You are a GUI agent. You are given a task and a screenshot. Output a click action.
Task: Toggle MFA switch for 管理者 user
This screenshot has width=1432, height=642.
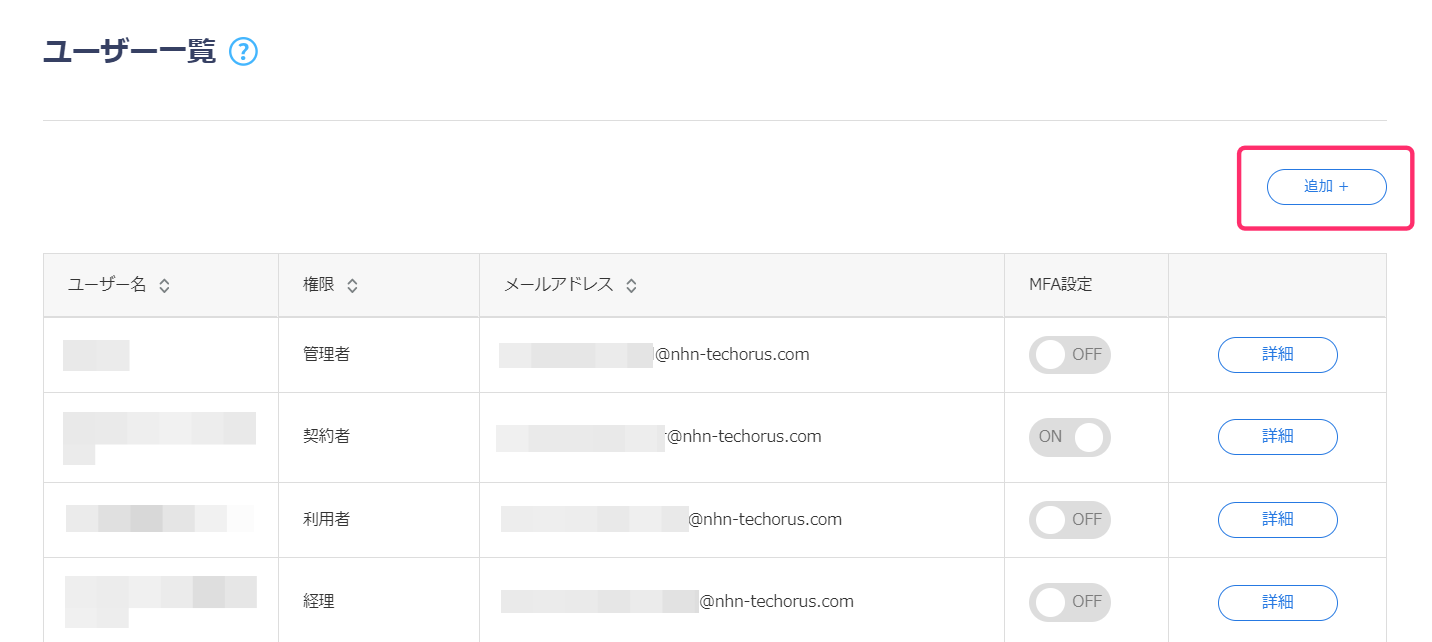[x=1069, y=355]
